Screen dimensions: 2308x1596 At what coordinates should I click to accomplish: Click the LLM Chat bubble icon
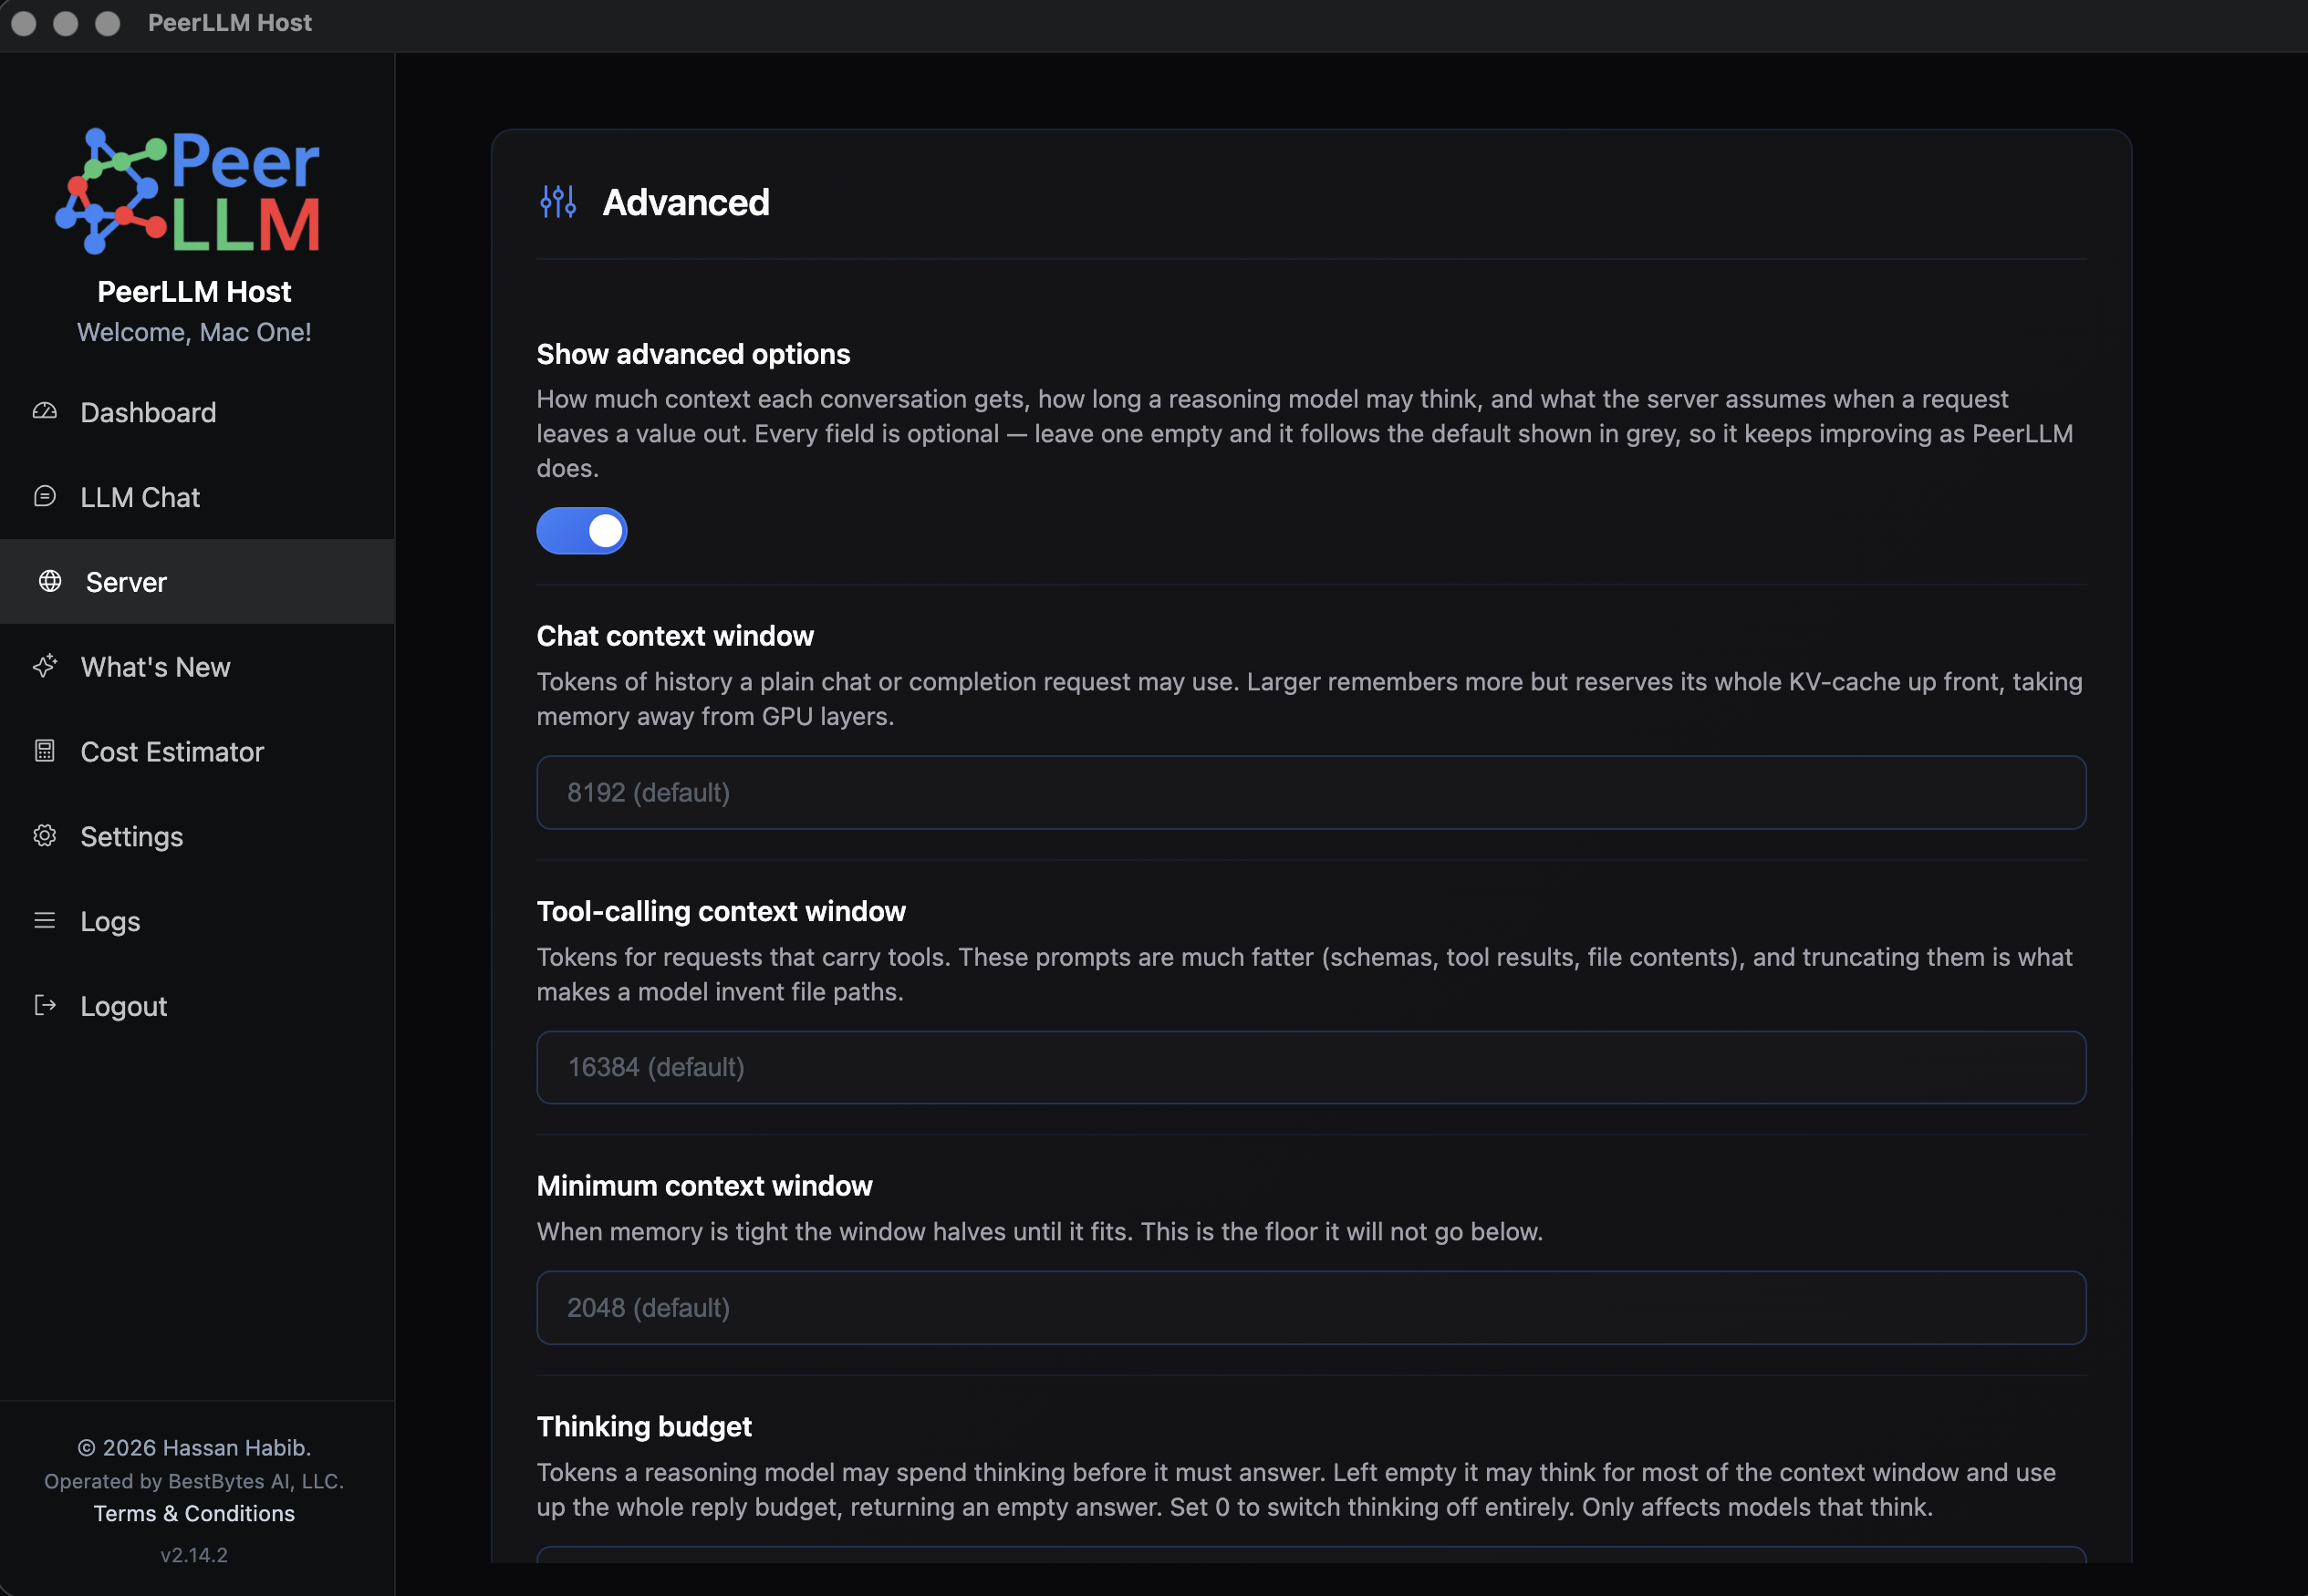pyautogui.click(x=45, y=496)
